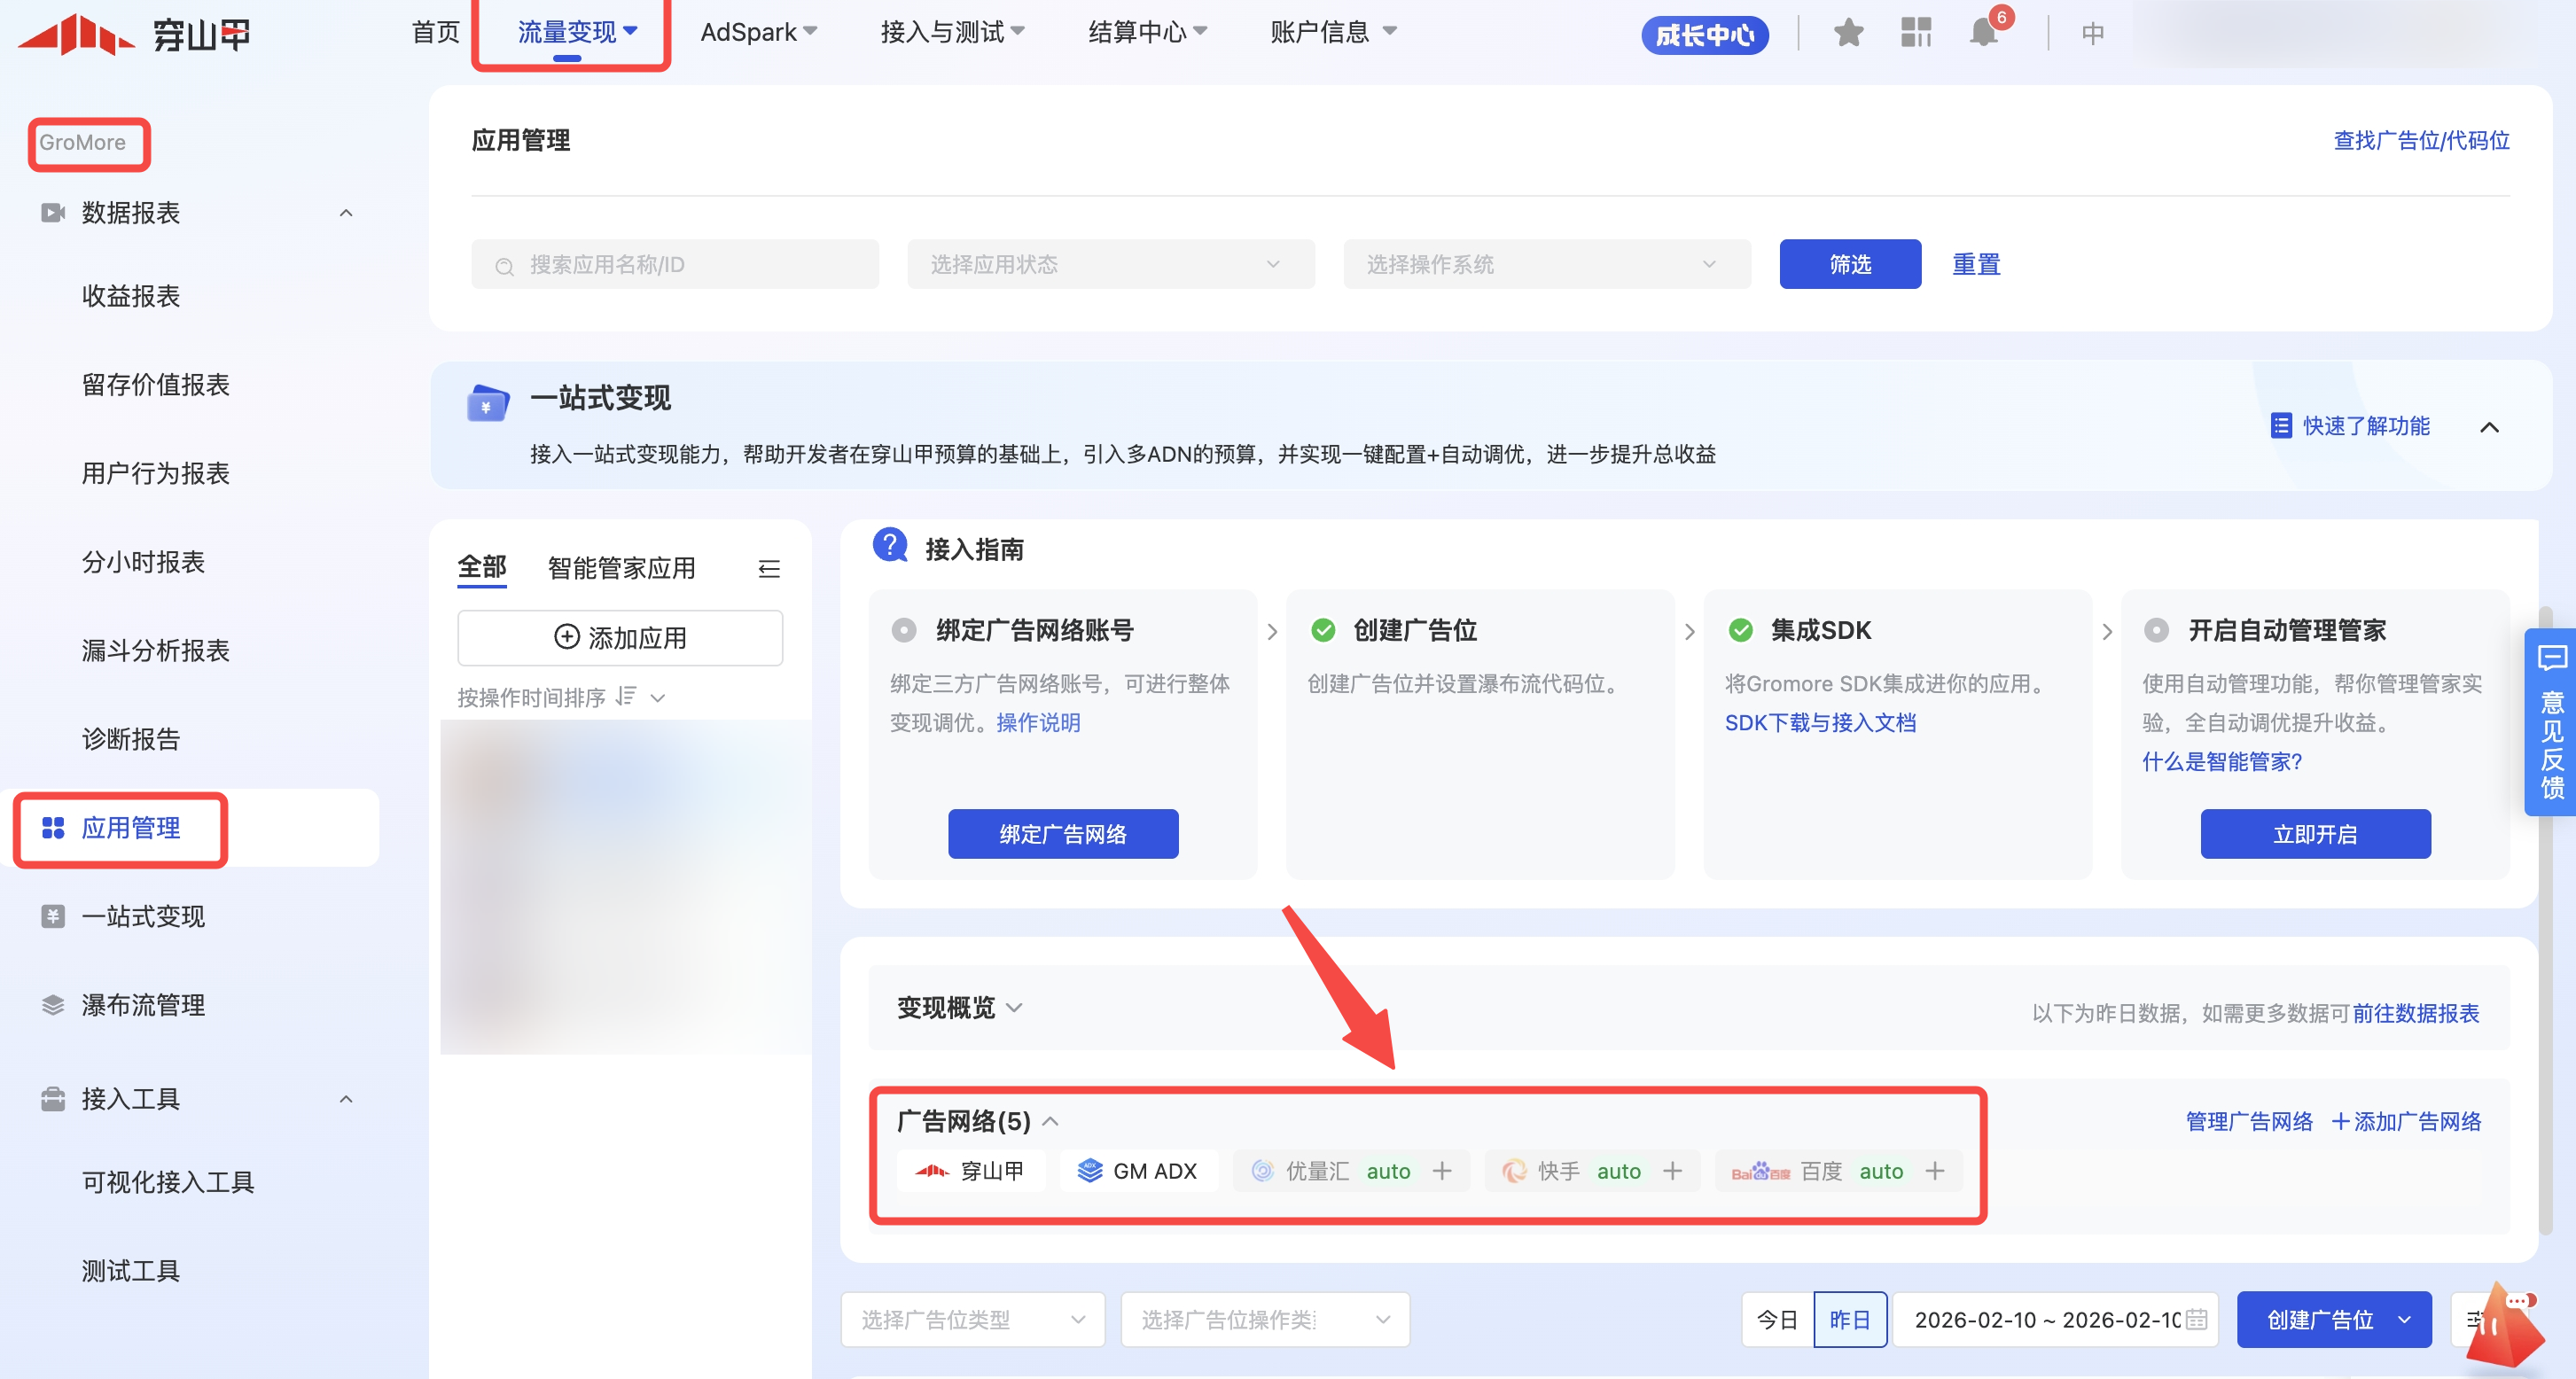This screenshot has width=2576, height=1379.
Task: Click the plus icon next to 百度 auto
Action: click(x=1935, y=1171)
